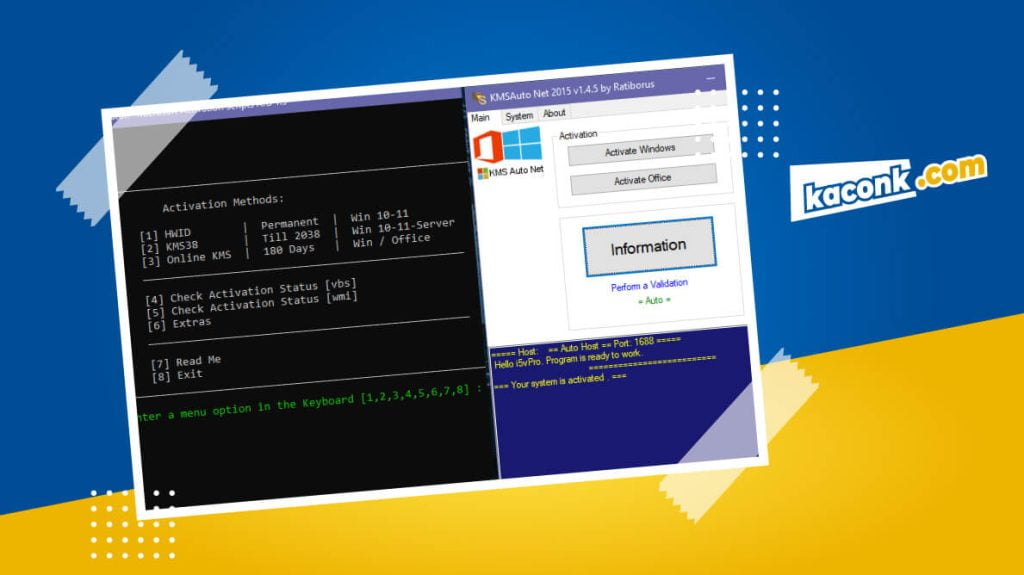Switch to the System tab

coord(519,116)
